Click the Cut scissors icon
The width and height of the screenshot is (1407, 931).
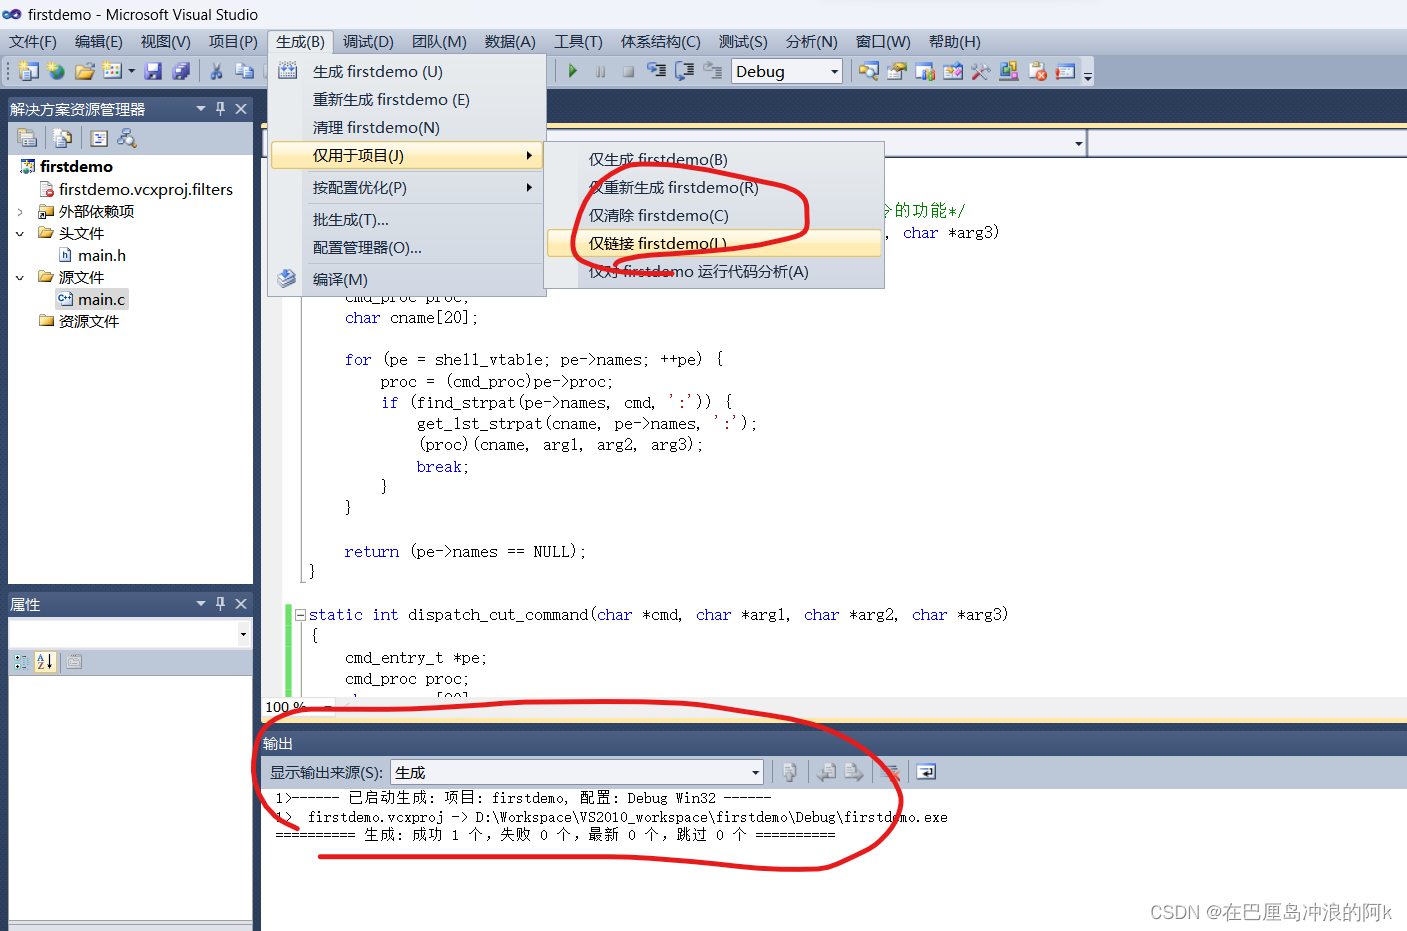[x=216, y=71]
